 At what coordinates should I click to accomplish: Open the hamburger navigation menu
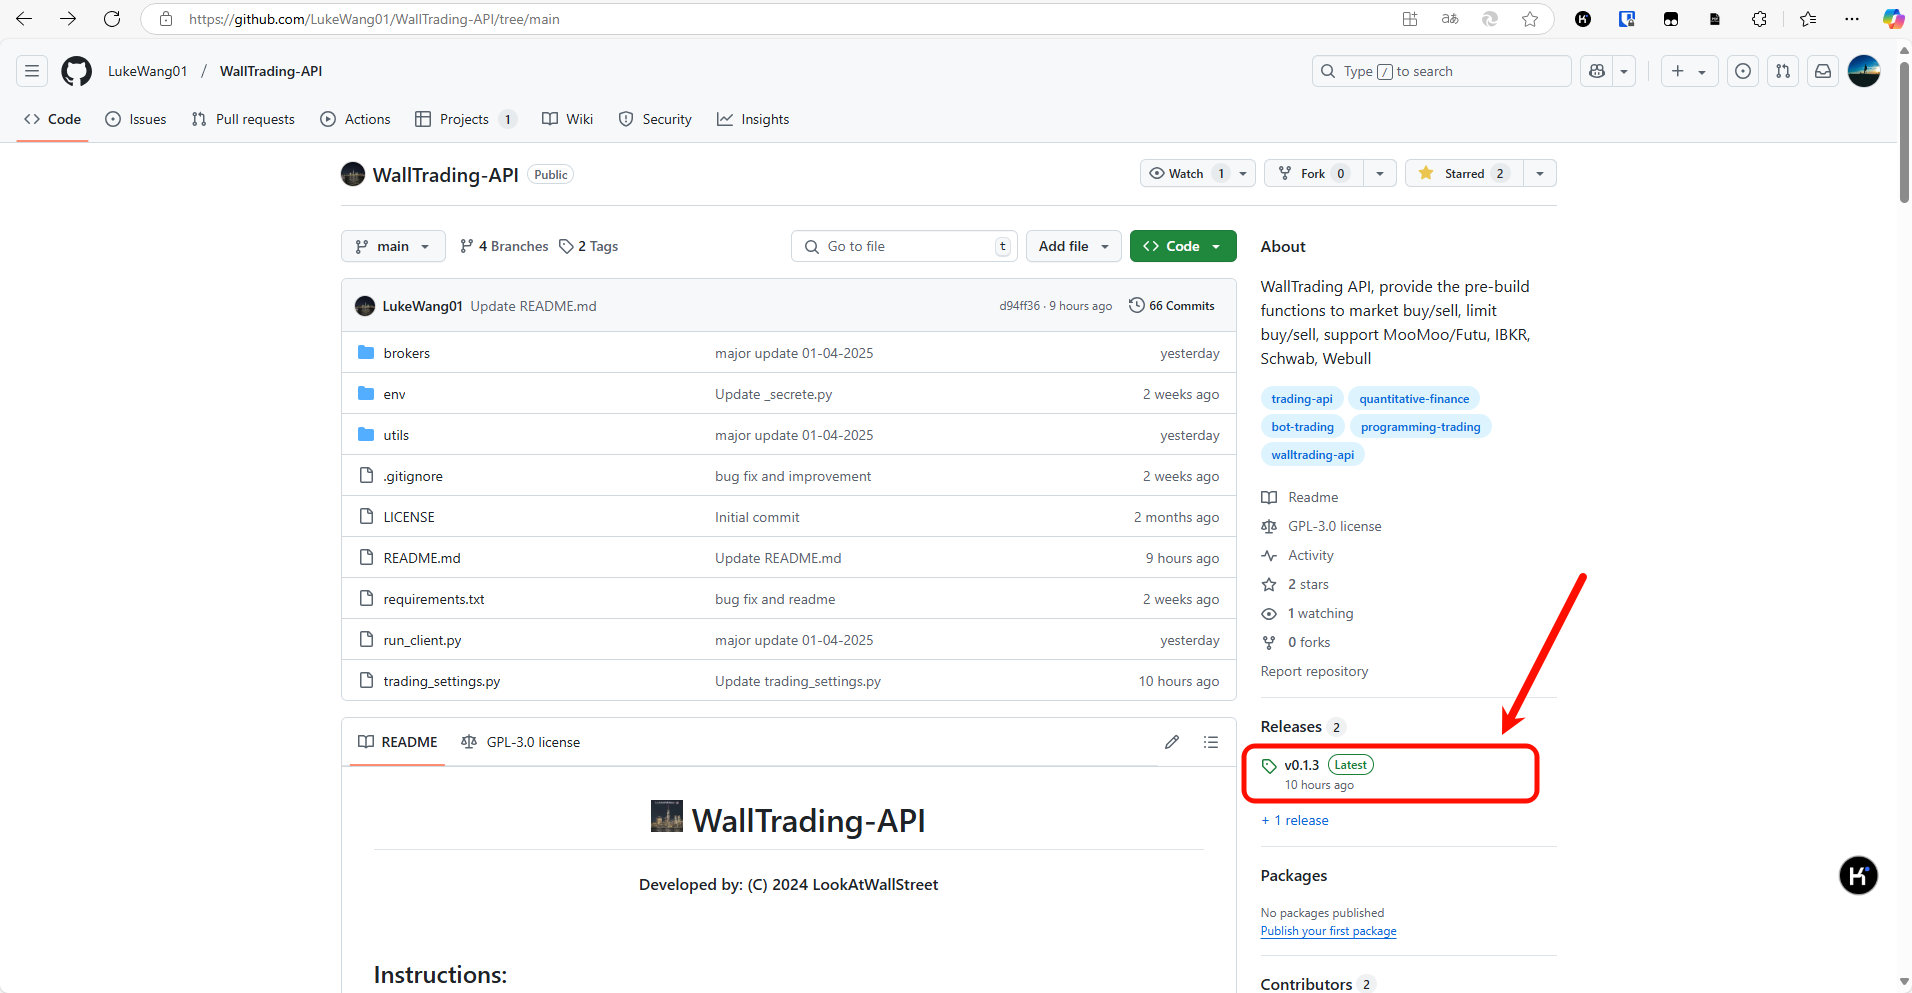tap(32, 71)
